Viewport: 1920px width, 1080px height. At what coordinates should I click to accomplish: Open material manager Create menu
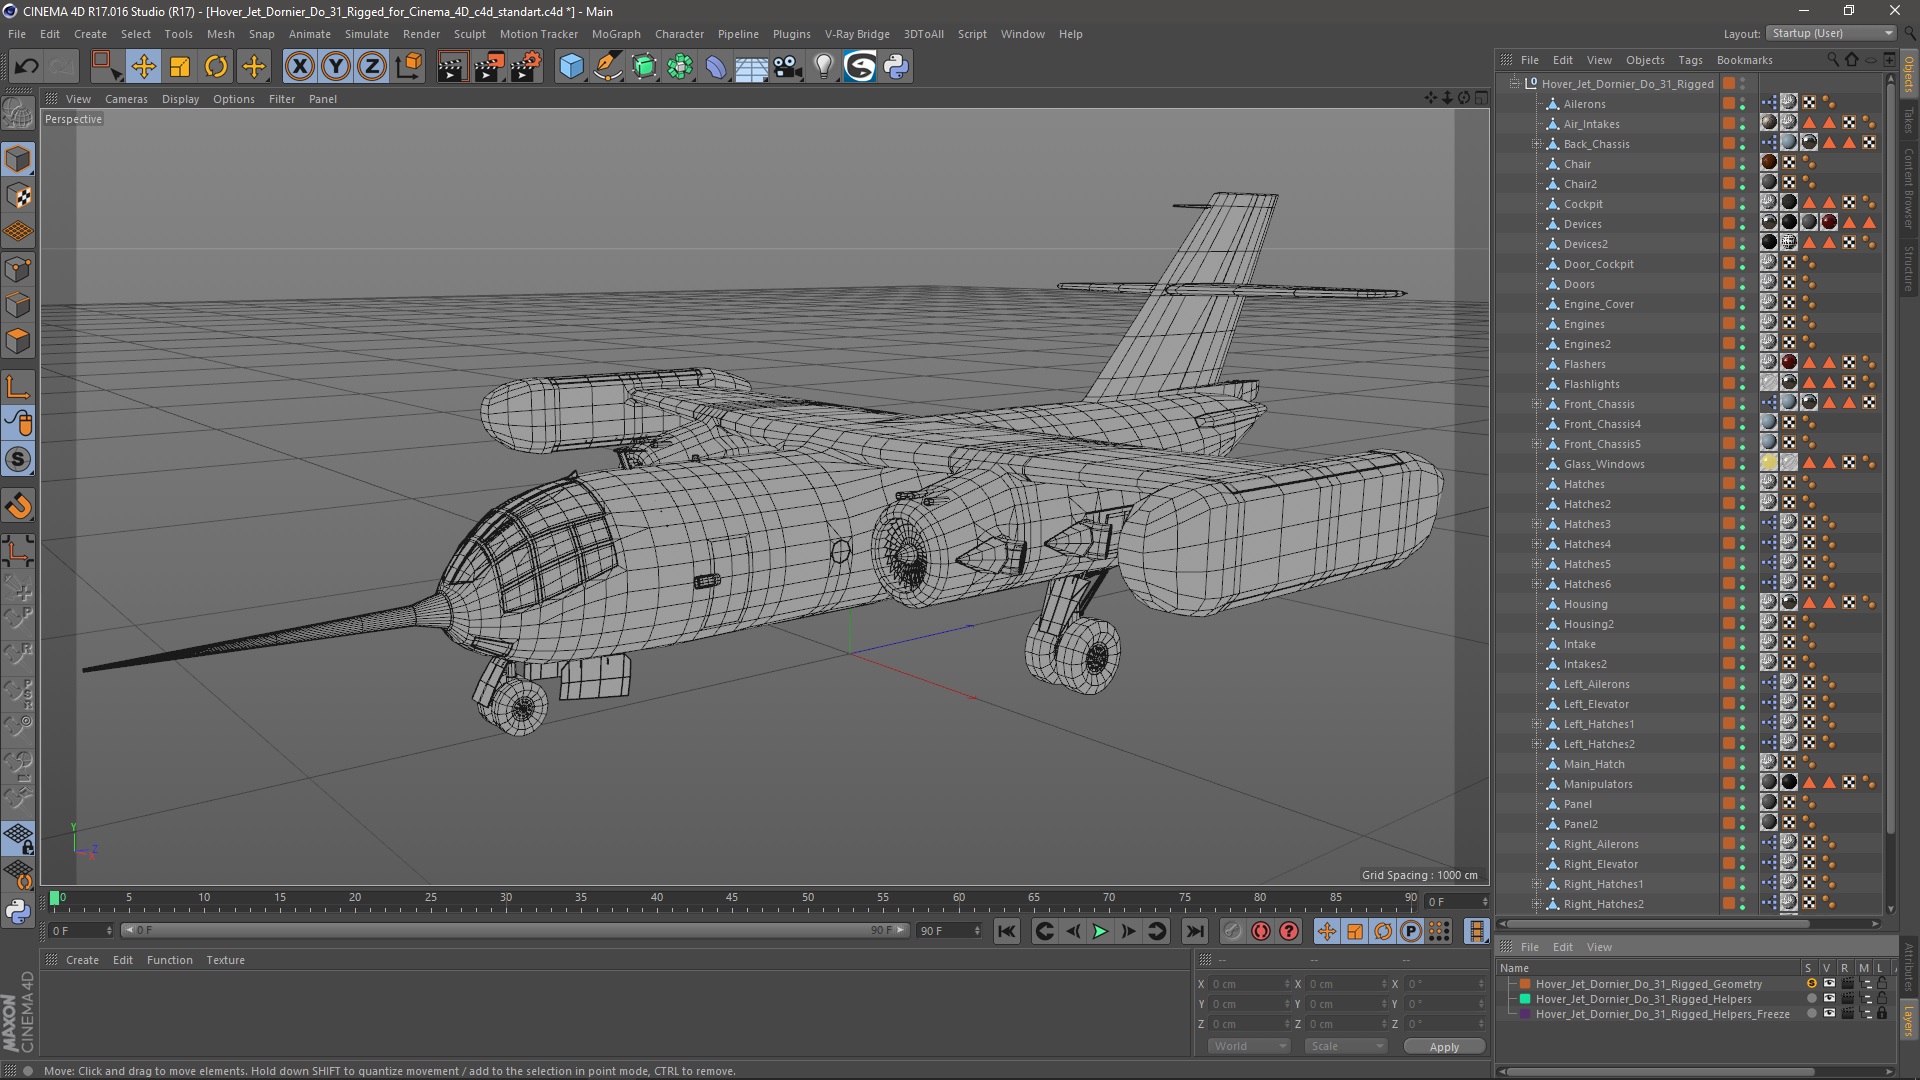click(82, 960)
